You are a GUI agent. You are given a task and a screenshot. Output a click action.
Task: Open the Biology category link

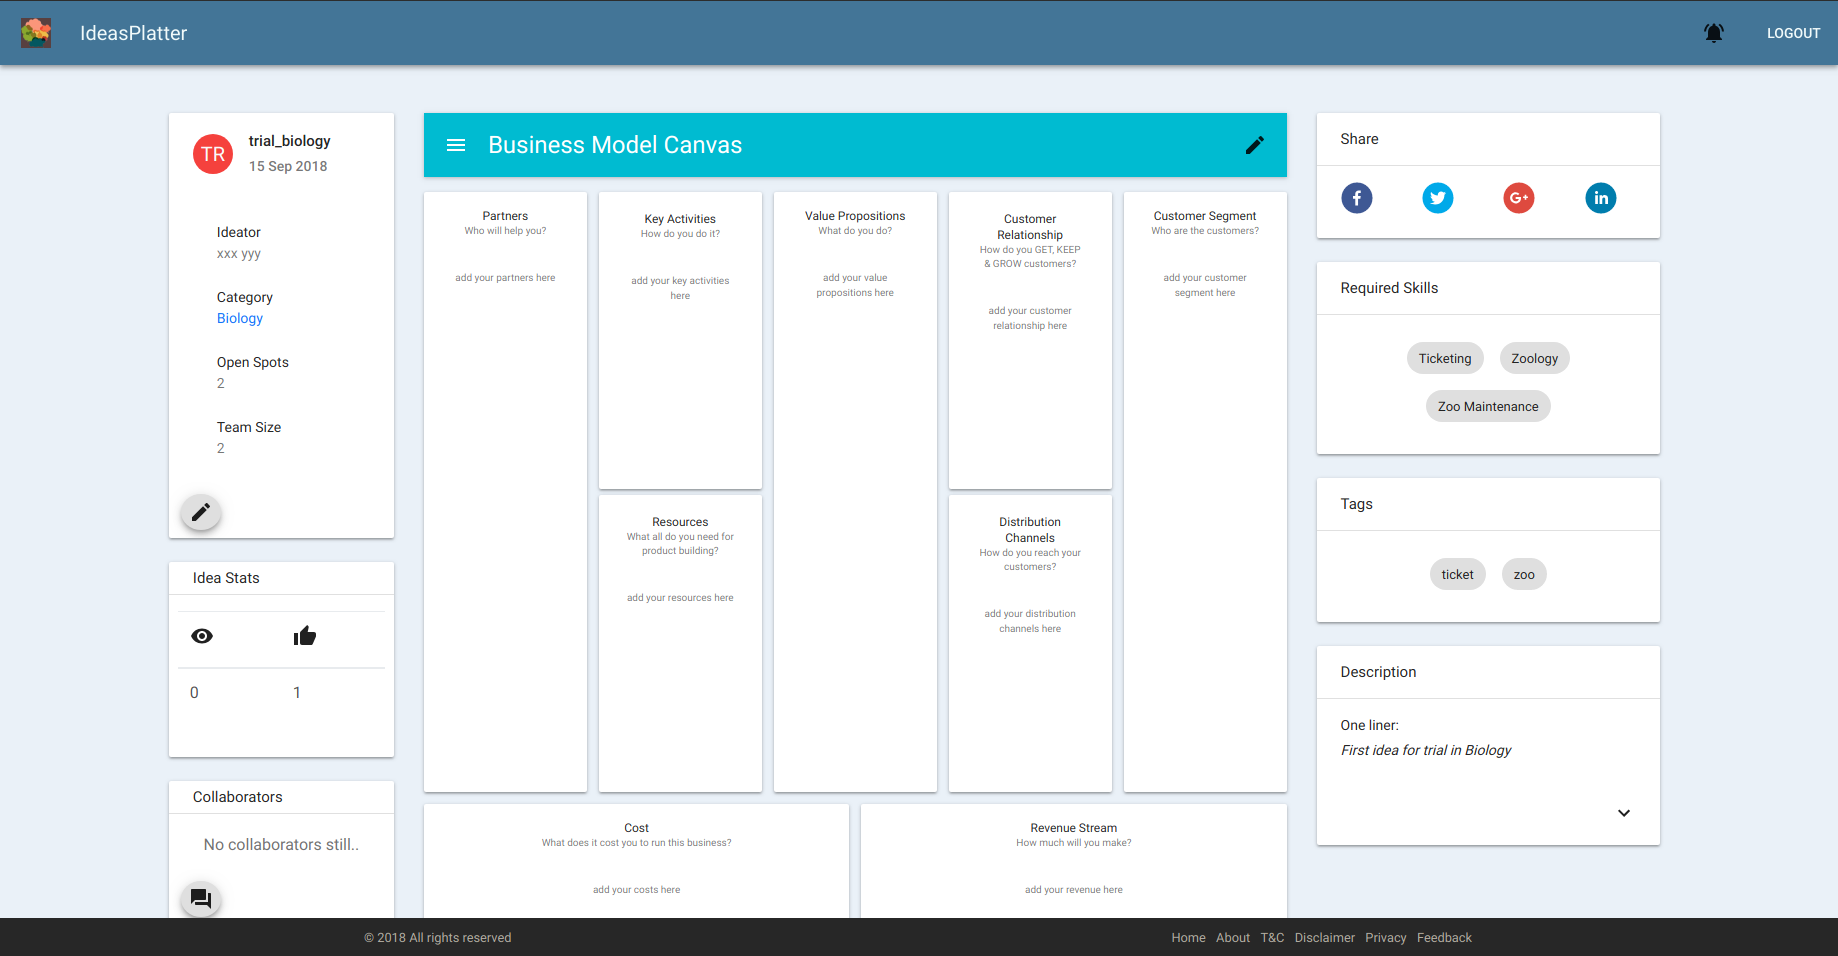click(x=240, y=318)
